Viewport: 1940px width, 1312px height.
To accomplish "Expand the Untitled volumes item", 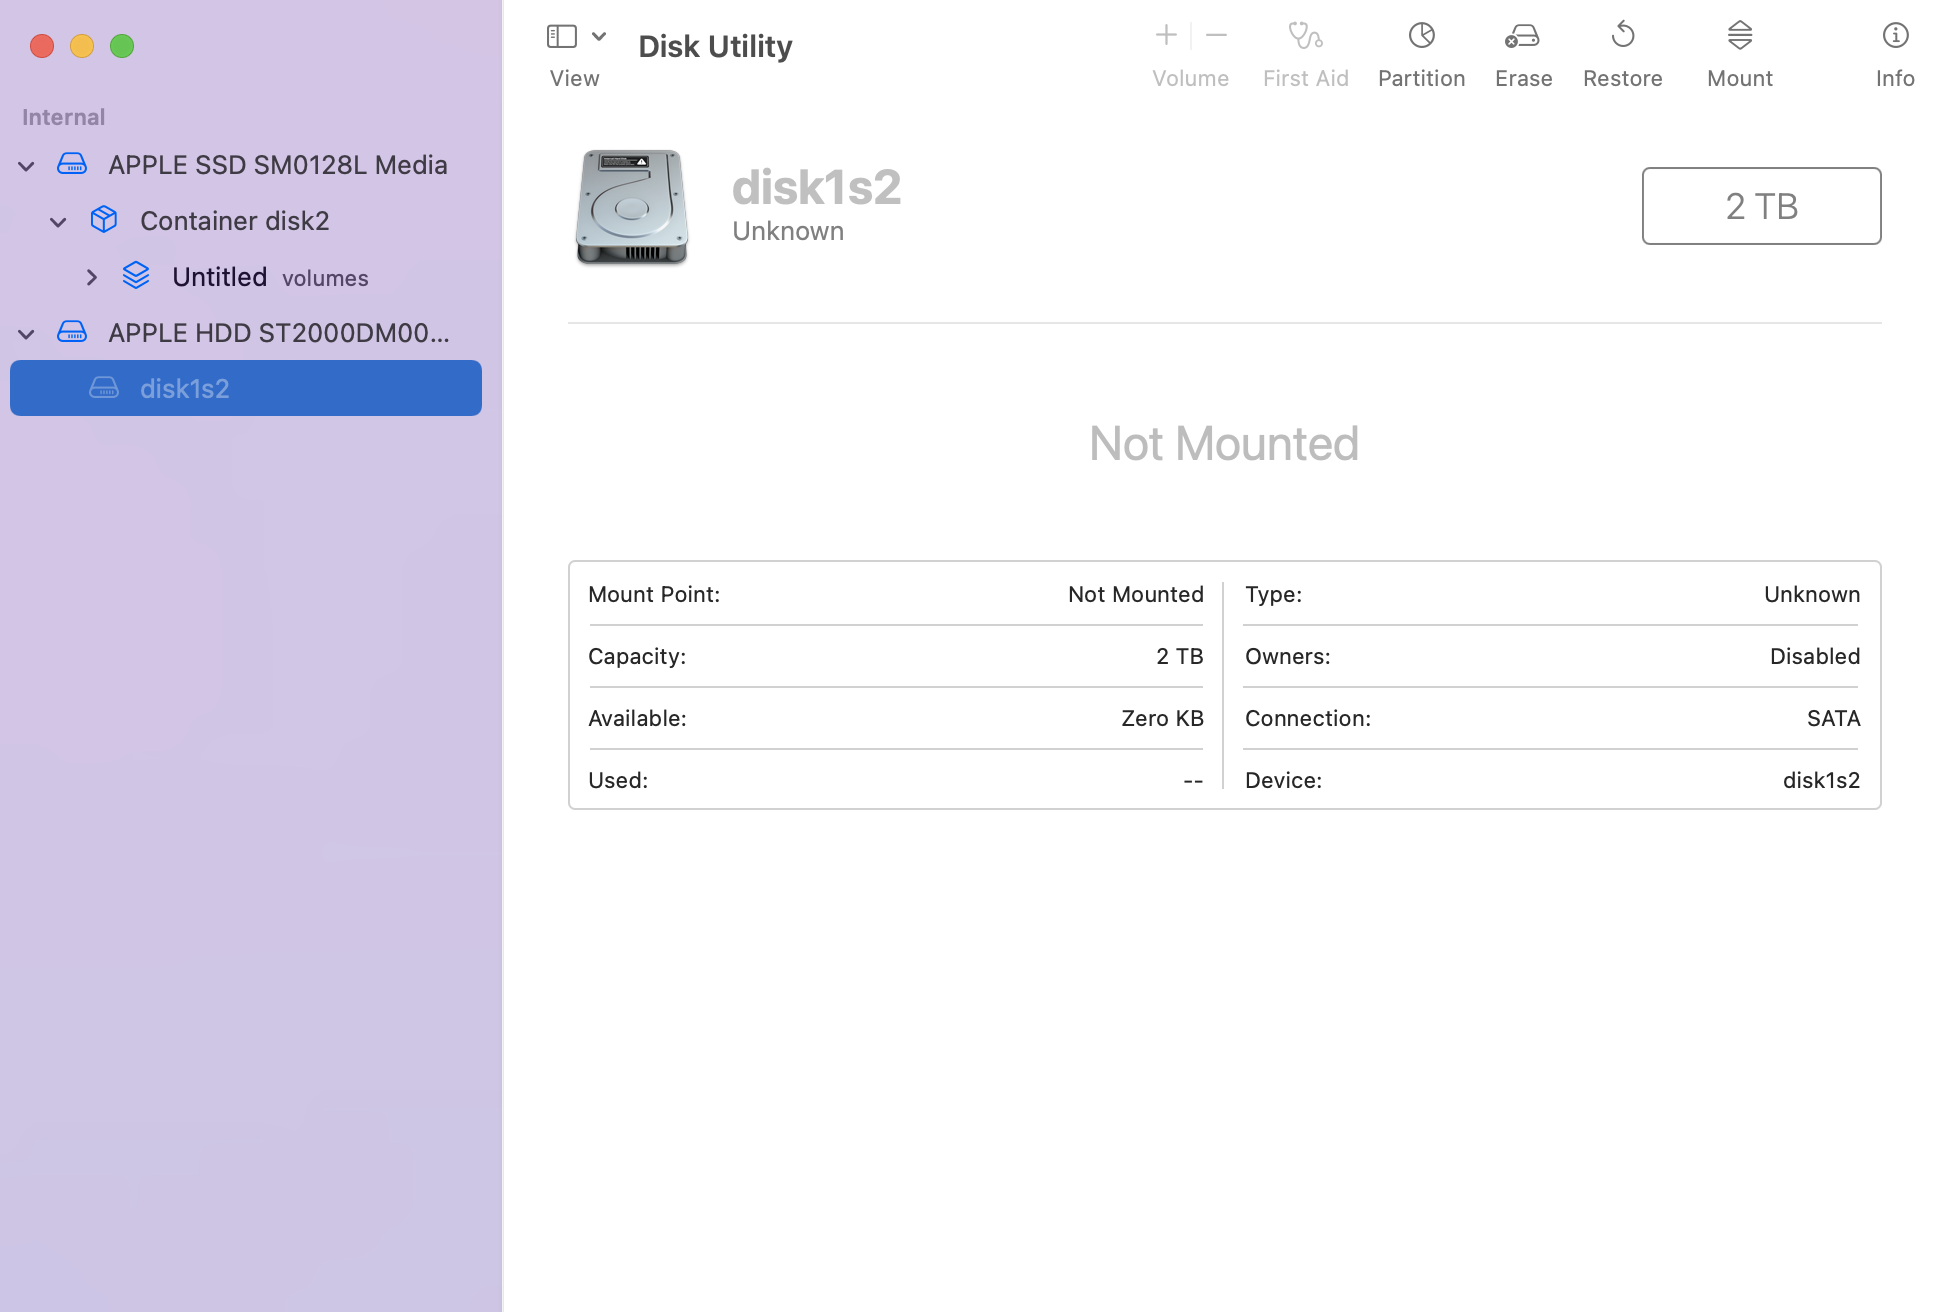I will [x=92, y=277].
